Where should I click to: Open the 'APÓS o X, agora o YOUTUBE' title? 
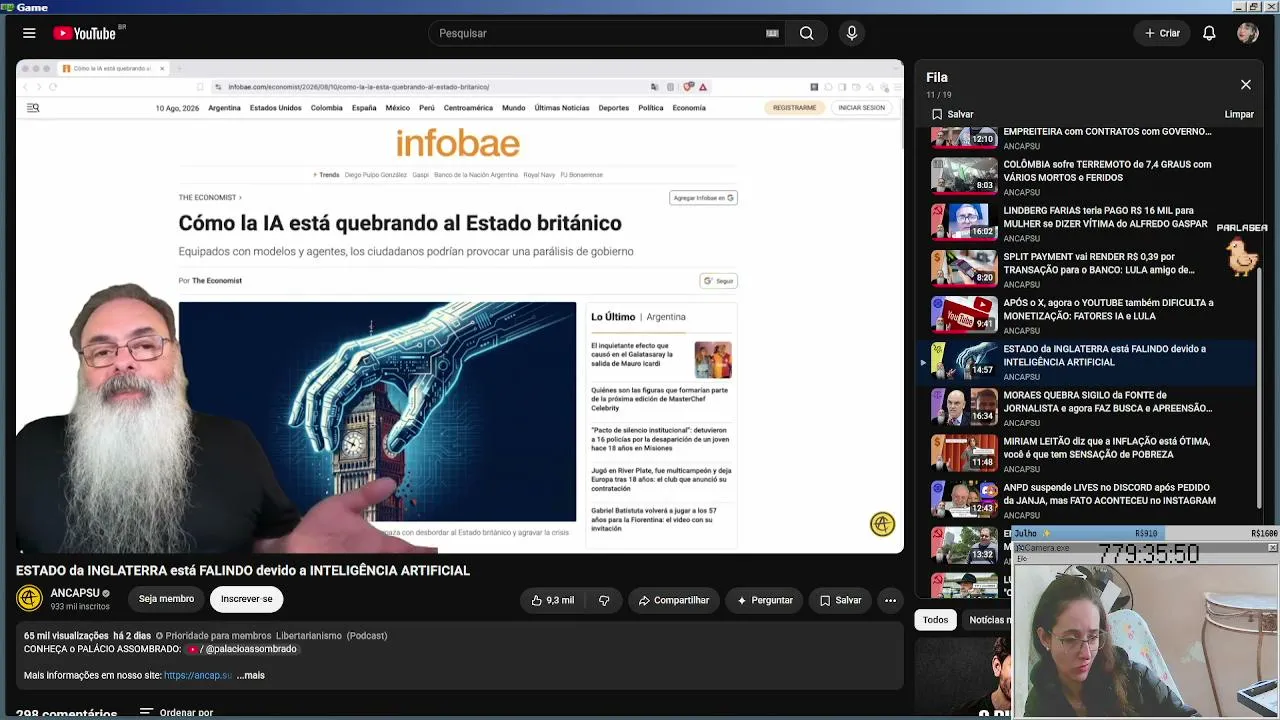[x=1108, y=309]
